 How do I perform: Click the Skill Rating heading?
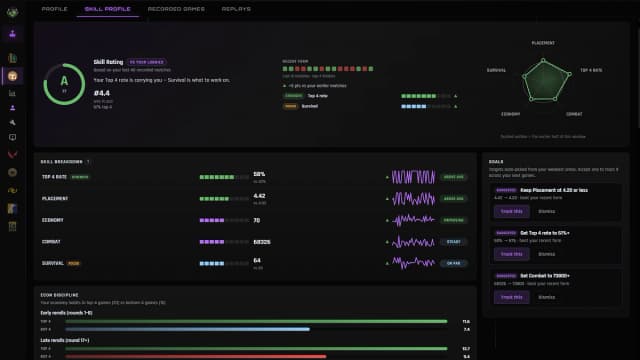click(108, 62)
